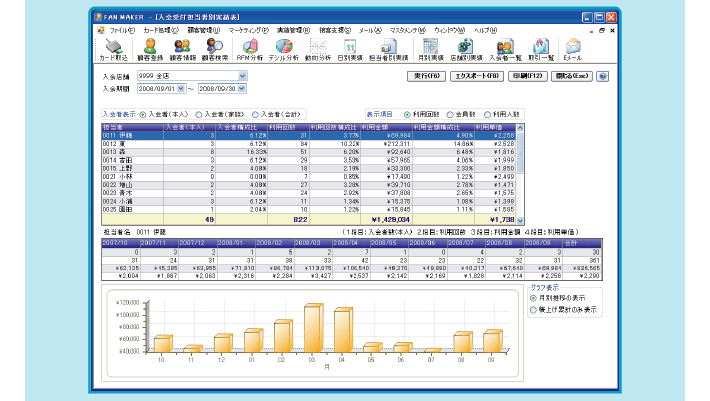This screenshot has width=710, height=401.
Task: Open 店舗別実績 results by store
Action: click(466, 49)
